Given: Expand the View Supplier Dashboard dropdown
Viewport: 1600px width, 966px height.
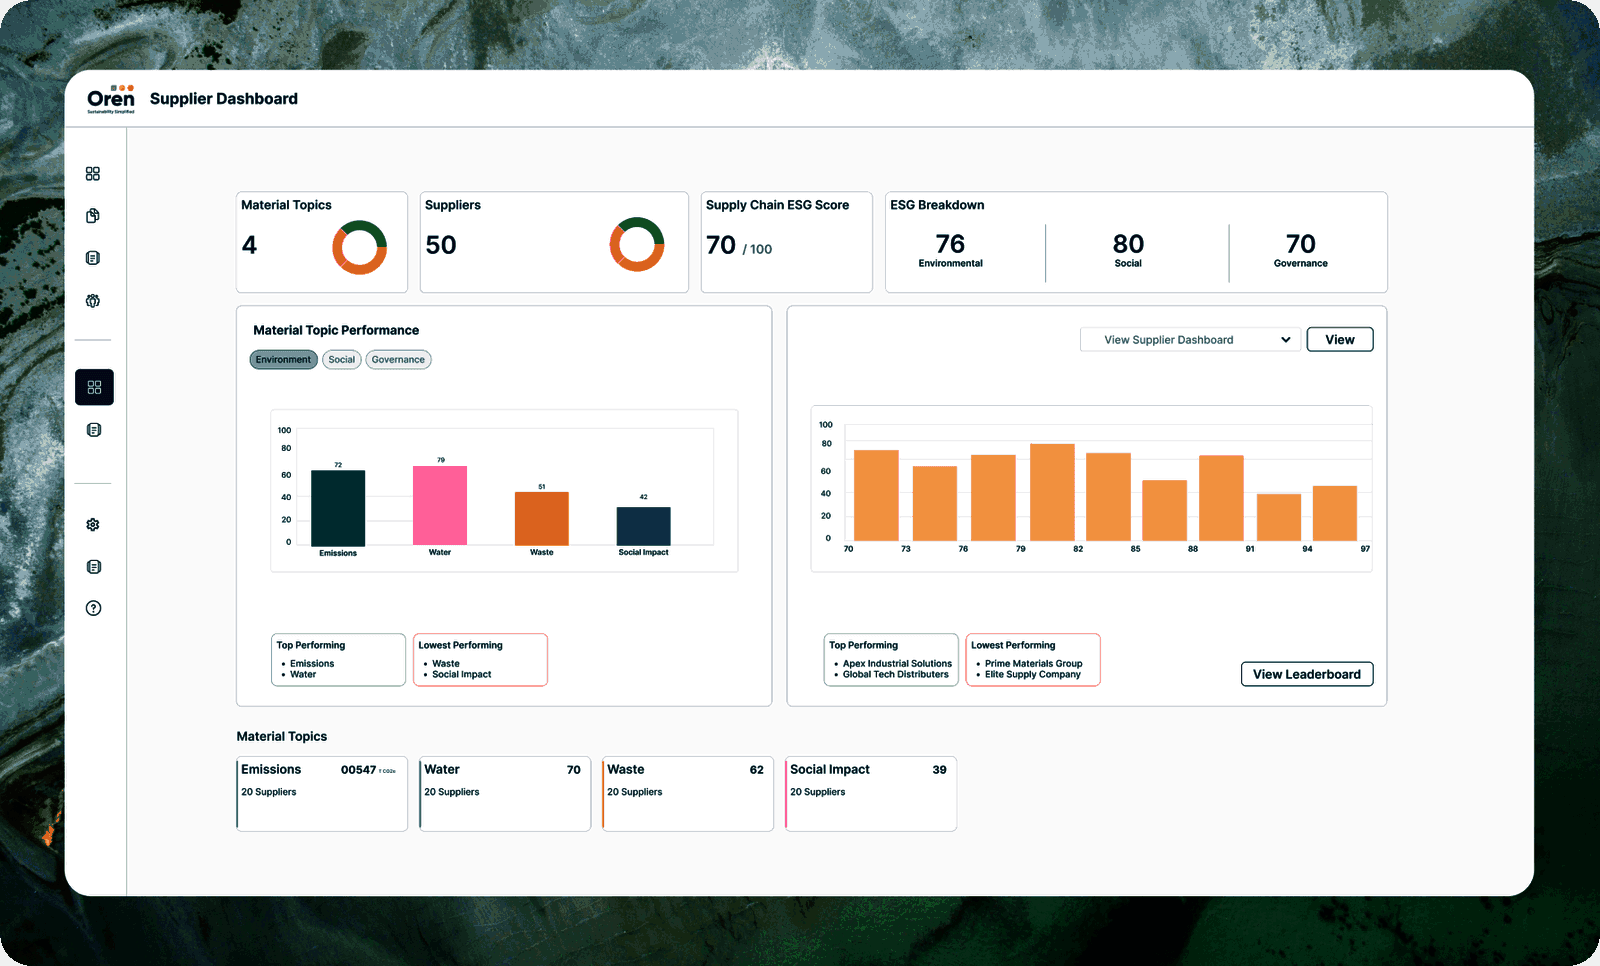Looking at the screenshot, I should click(1190, 340).
